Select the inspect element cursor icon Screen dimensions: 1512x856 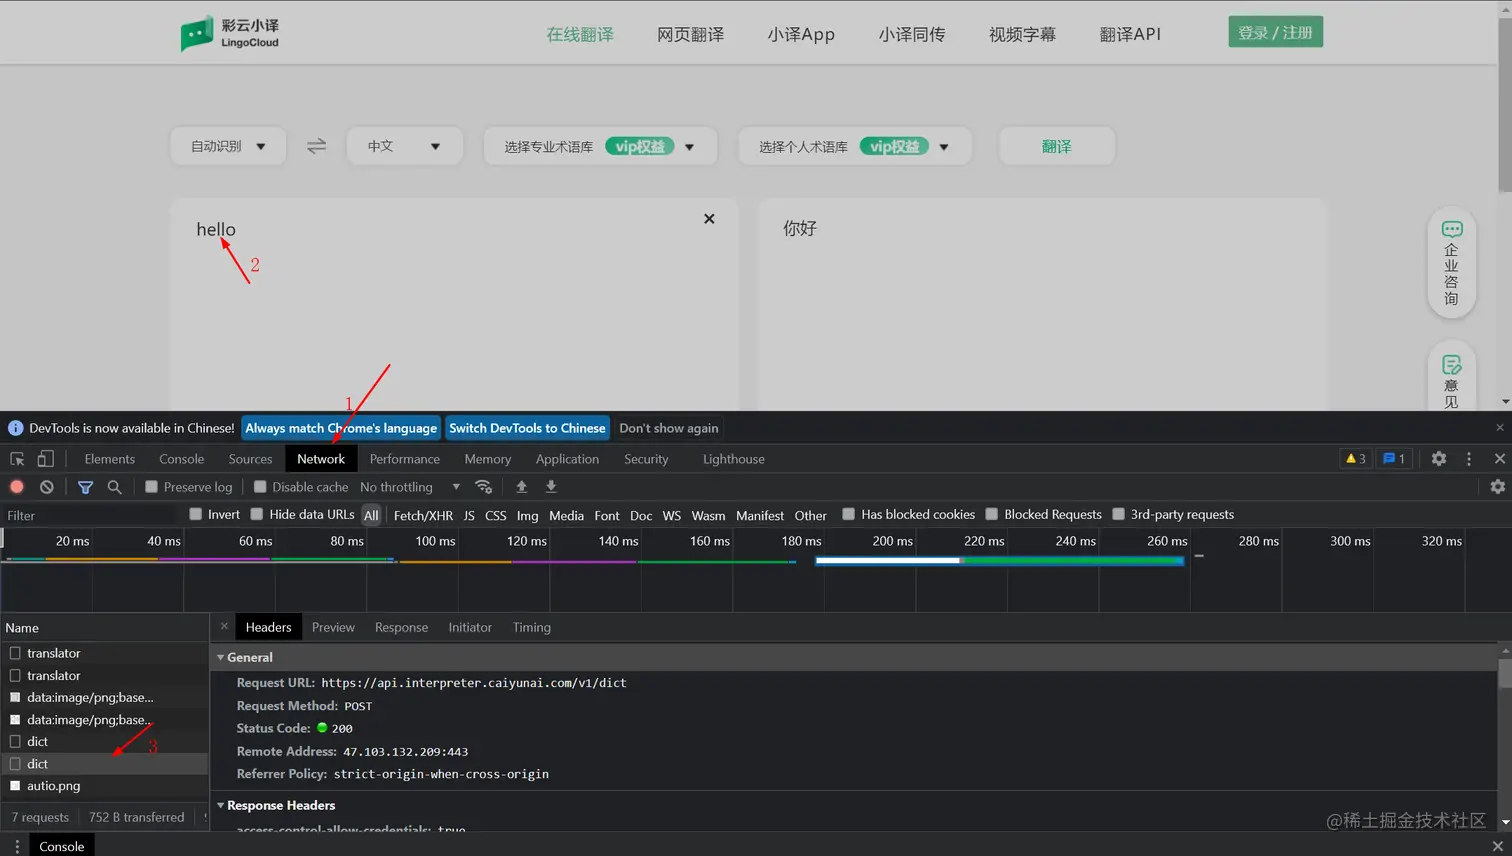pyautogui.click(x=17, y=459)
